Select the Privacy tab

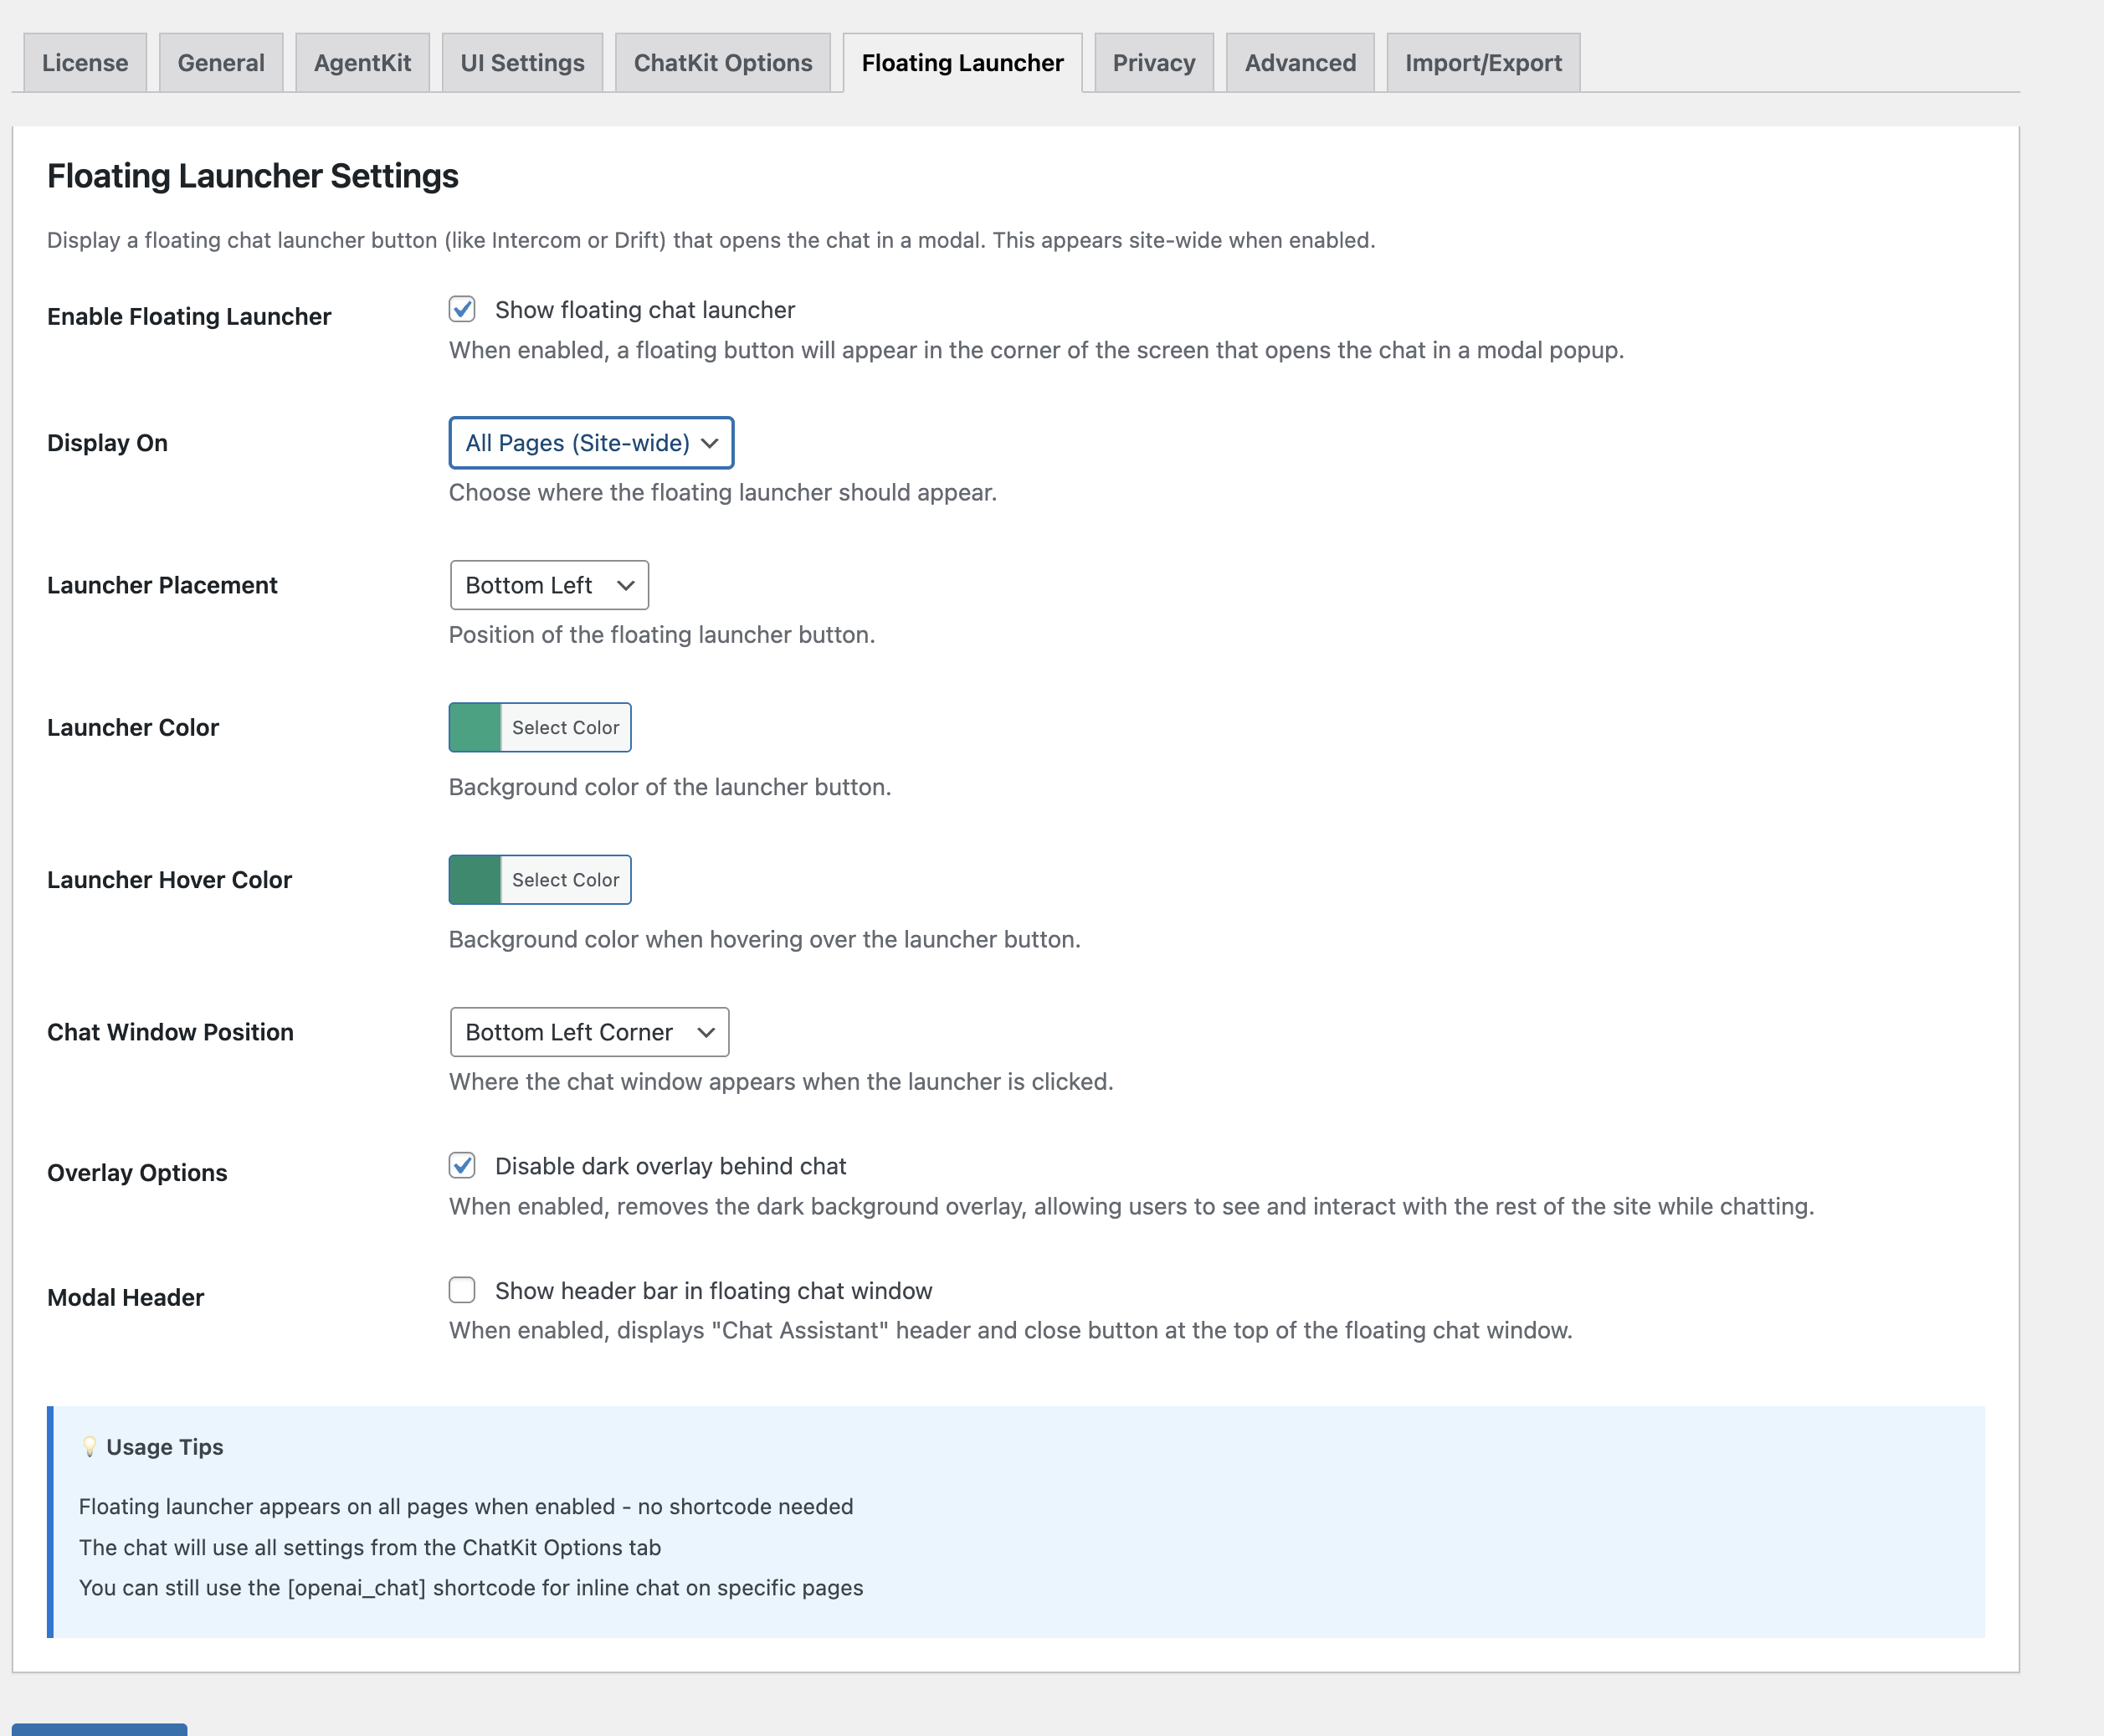click(1153, 62)
